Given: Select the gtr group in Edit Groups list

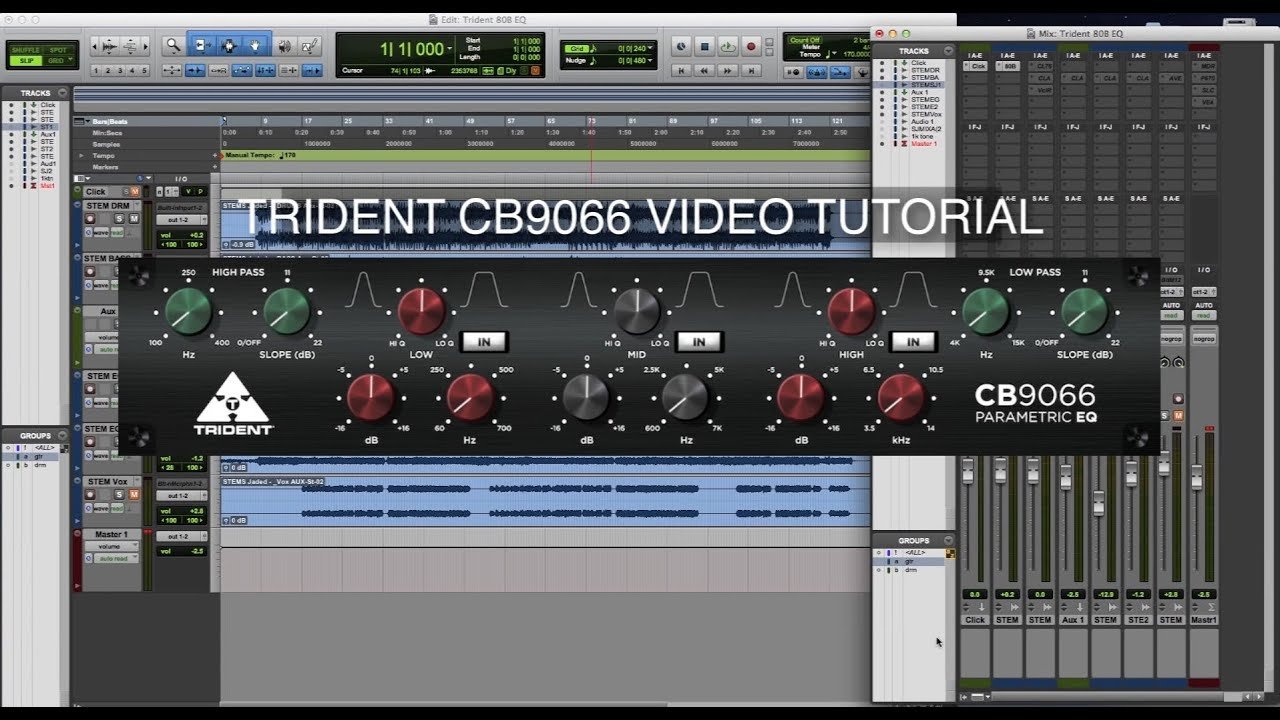Looking at the screenshot, I should tap(41, 456).
